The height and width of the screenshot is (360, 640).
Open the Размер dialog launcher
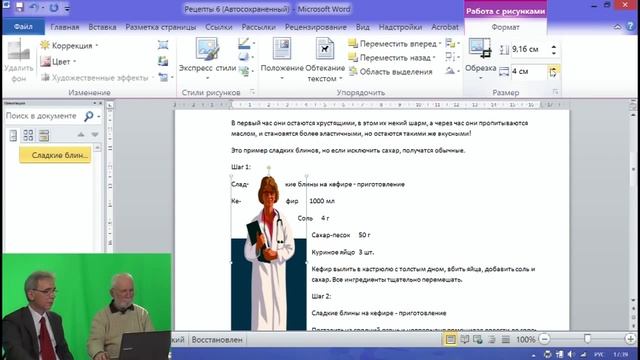(556, 92)
